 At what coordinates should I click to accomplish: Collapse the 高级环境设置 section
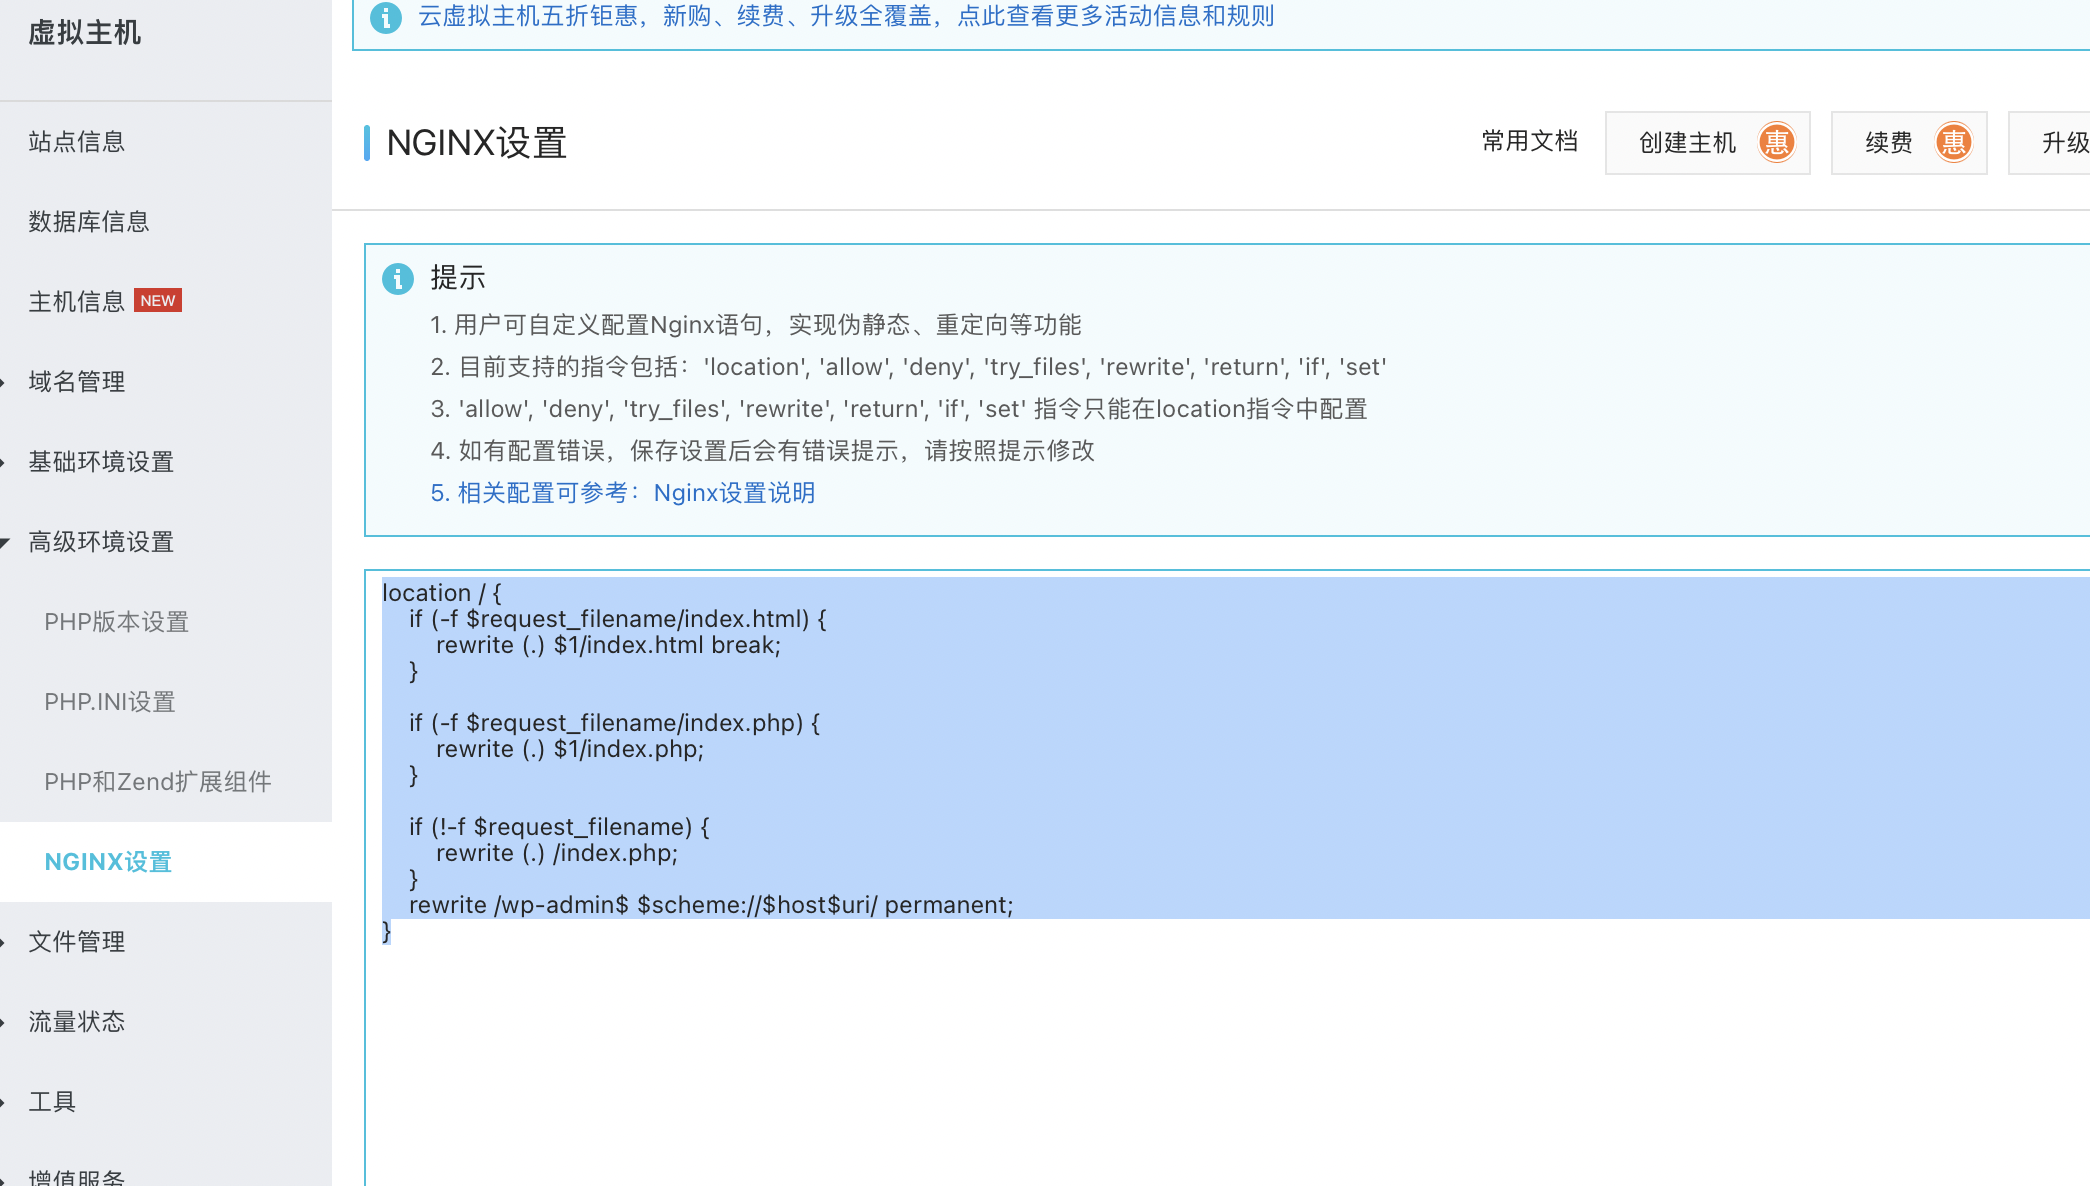(100, 542)
